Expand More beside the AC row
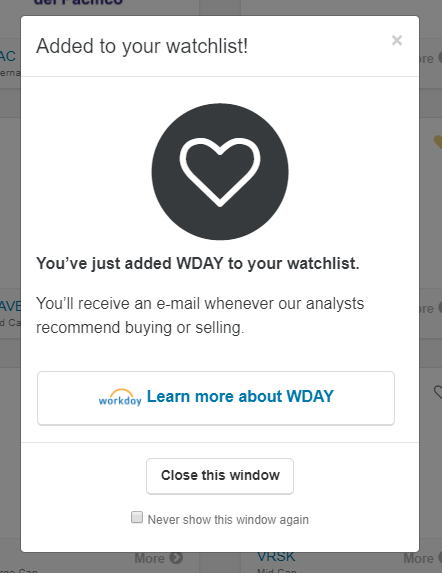Image resolution: width=442 pixels, height=573 pixels. point(427,58)
